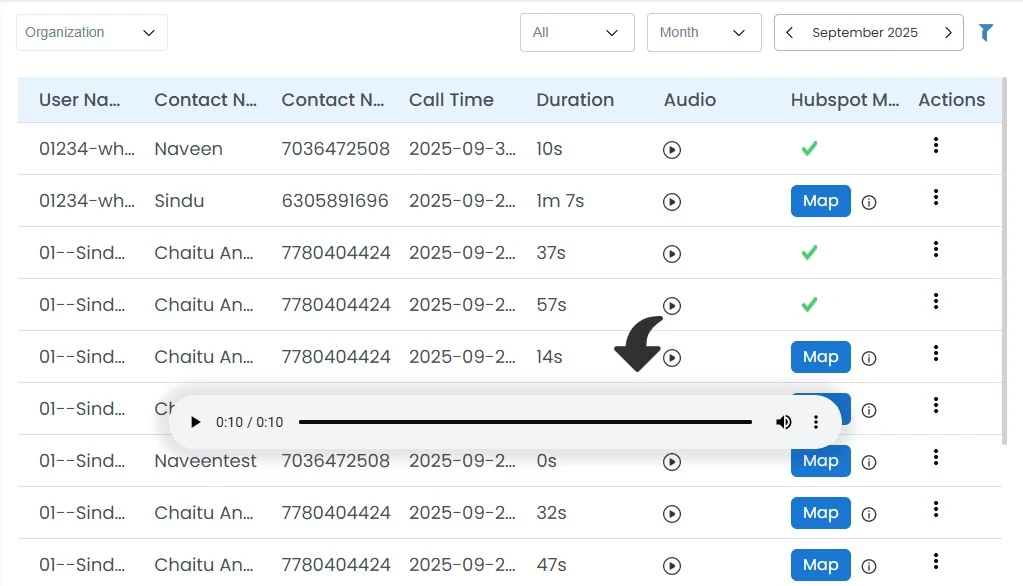Open the Month period dropdown
1023x586 pixels.
click(704, 33)
